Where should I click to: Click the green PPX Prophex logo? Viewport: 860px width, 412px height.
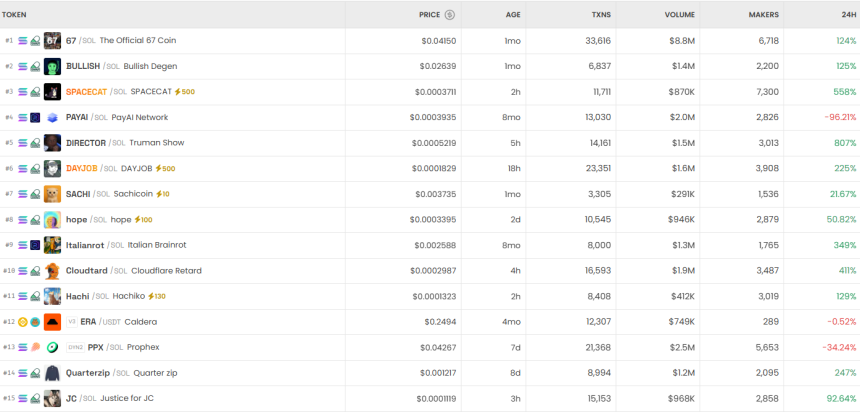coord(52,347)
